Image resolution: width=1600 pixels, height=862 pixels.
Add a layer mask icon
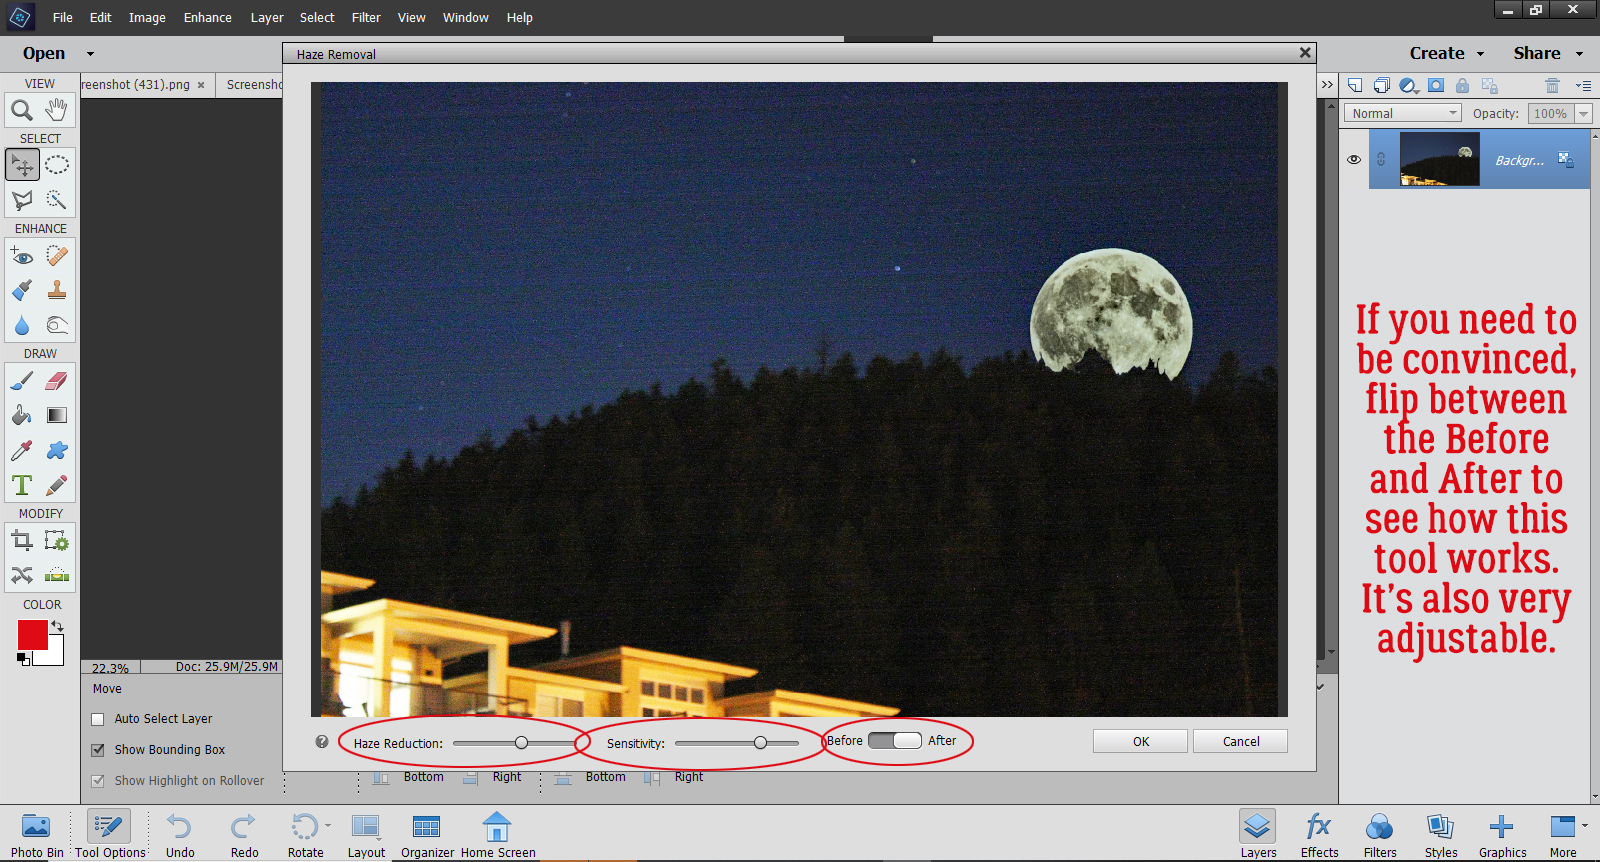[1436, 86]
